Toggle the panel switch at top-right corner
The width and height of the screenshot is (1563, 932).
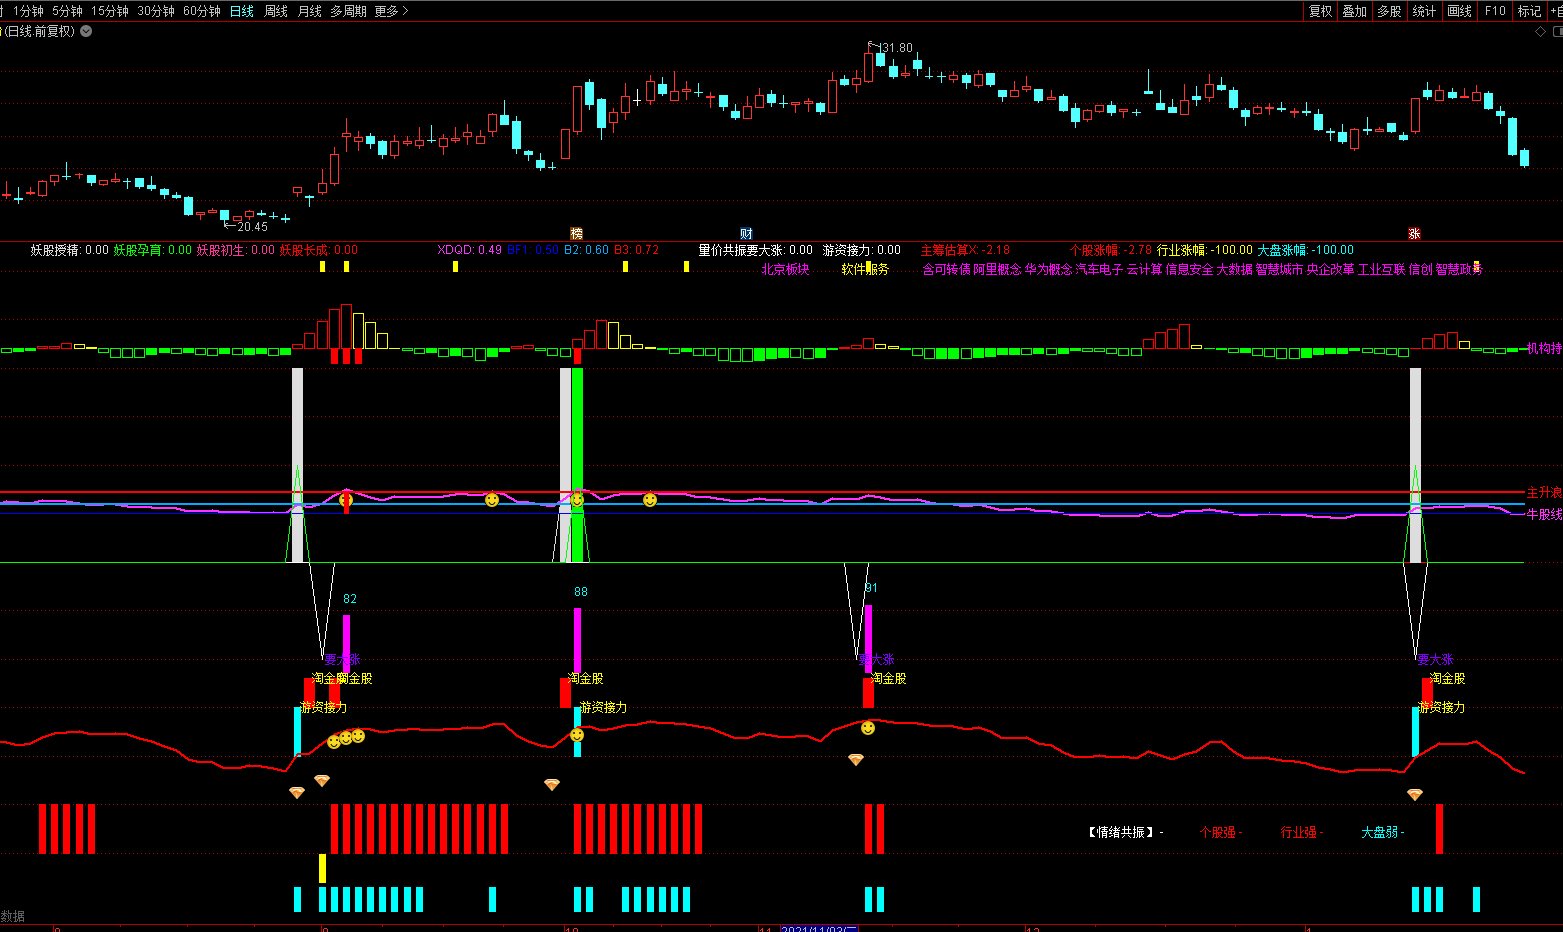click(x=1556, y=32)
